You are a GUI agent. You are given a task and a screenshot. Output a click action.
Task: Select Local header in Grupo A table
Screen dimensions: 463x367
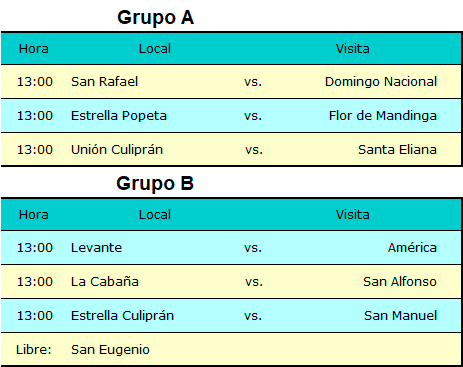[155, 49]
